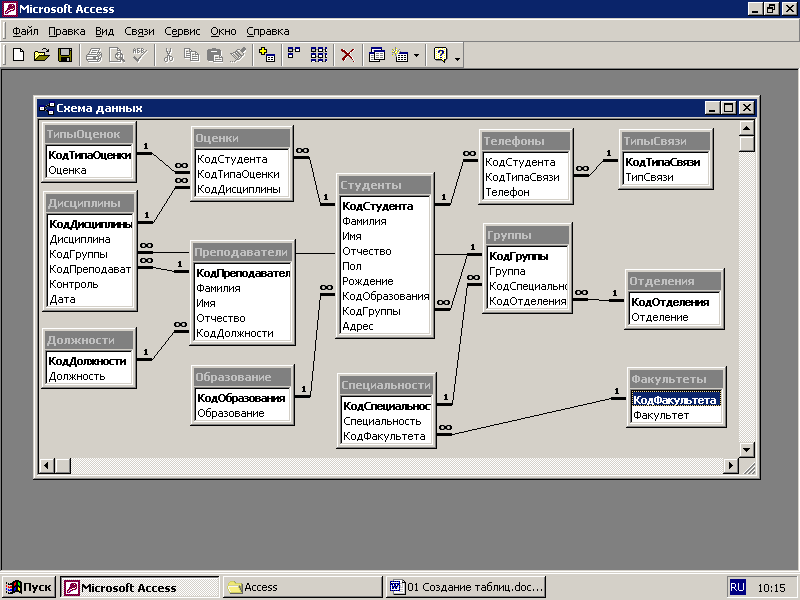Image resolution: width=800 pixels, height=600 pixels.
Task: Select the Контроль field in Дисциплины
Action: tap(90, 284)
